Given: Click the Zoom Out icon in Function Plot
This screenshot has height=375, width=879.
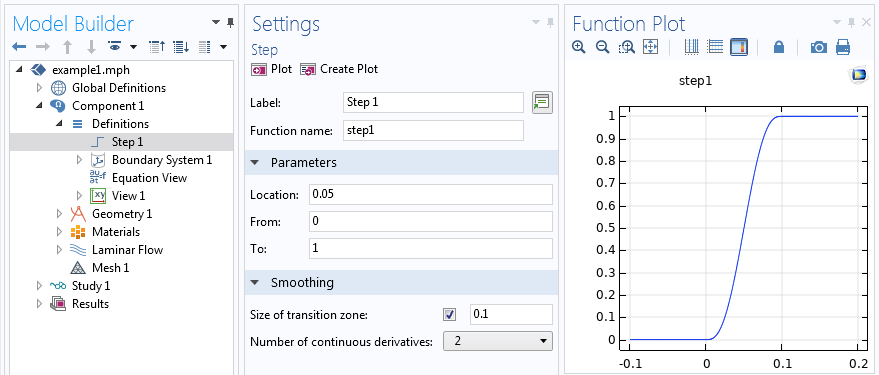Looking at the screenshot, I should [603, 47].
